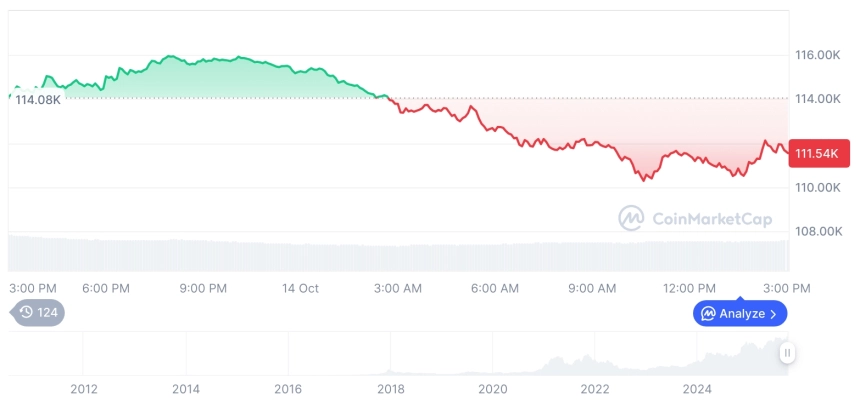Click the red 111.54K current price tag
Viewport: 860px width, 401px height.
(x=819, y=153)
